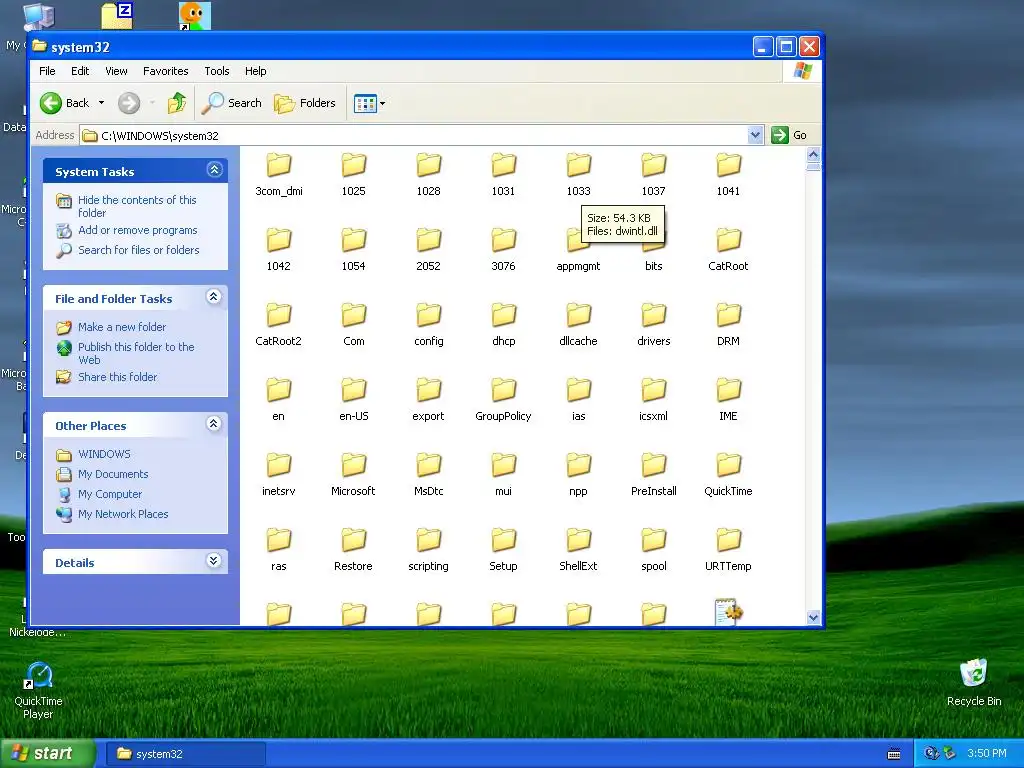Click the Back arrow button
The height and width of the screenshot is (768, 1024).
tap(64, 103)
